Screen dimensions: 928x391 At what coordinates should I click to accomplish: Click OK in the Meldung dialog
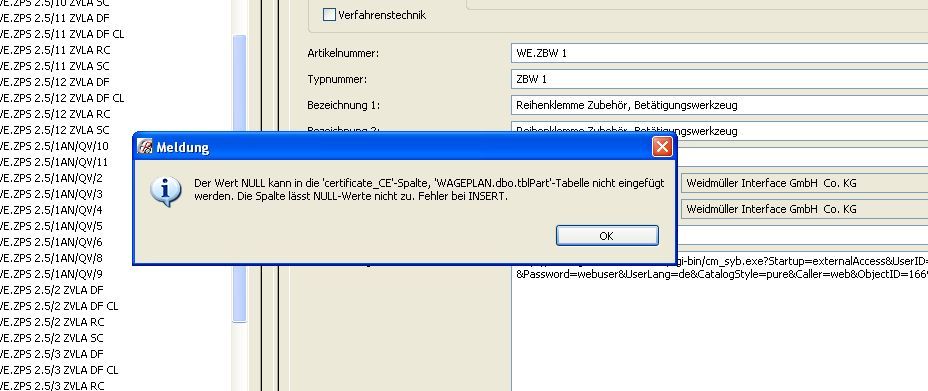tap(607, 235)
